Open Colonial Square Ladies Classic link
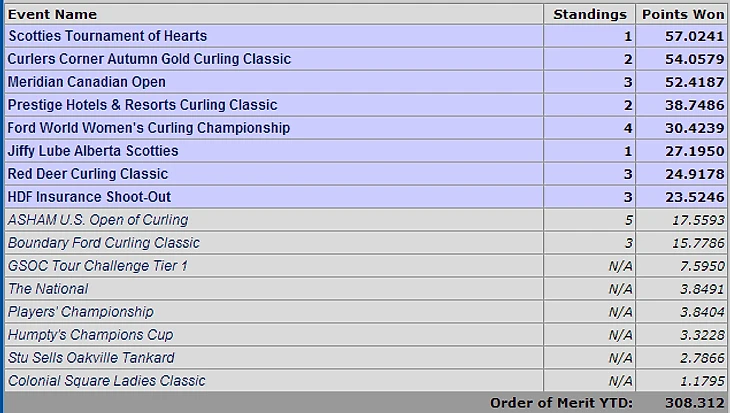Screen dimensions: 730x413 pyautogui.click(x=106, y=381)
